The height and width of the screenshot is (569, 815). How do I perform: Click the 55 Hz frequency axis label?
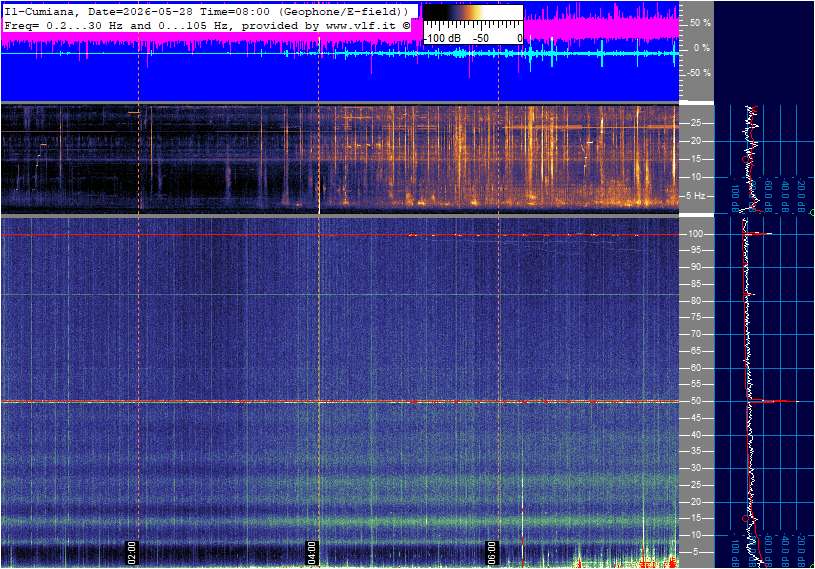click(x=695, y=385)
